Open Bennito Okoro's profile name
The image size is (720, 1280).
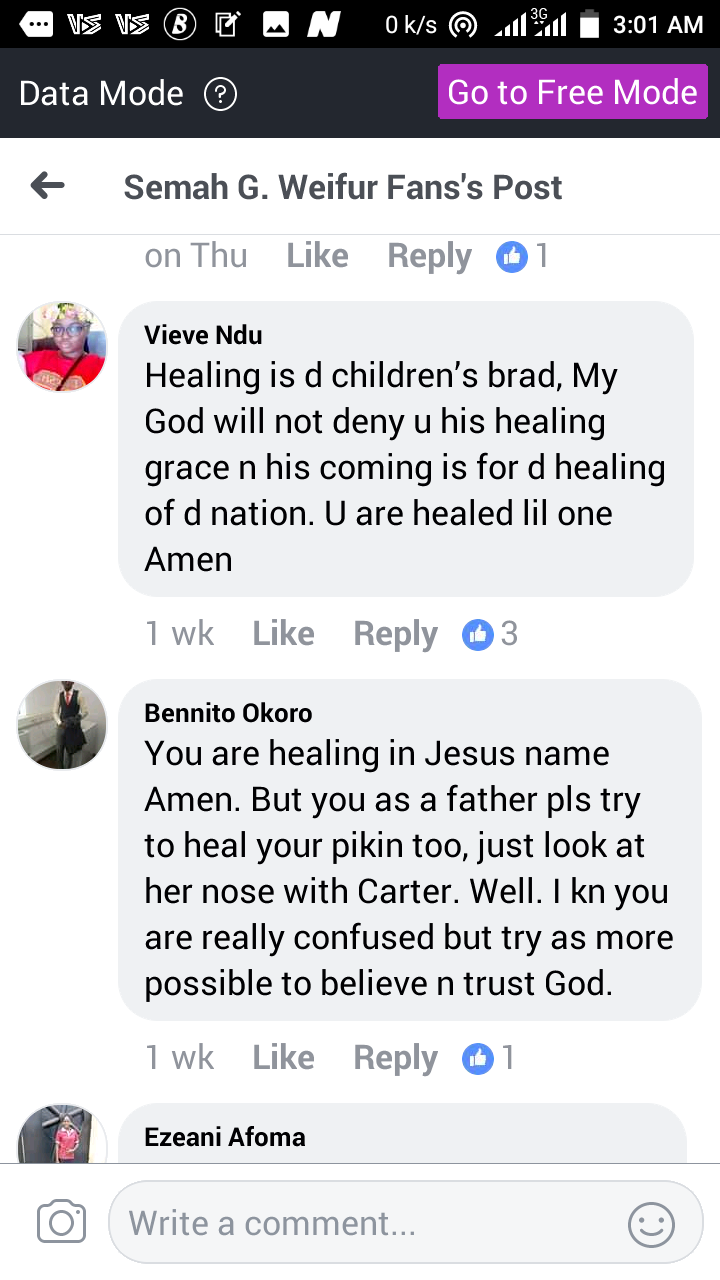tap(228, 713)
